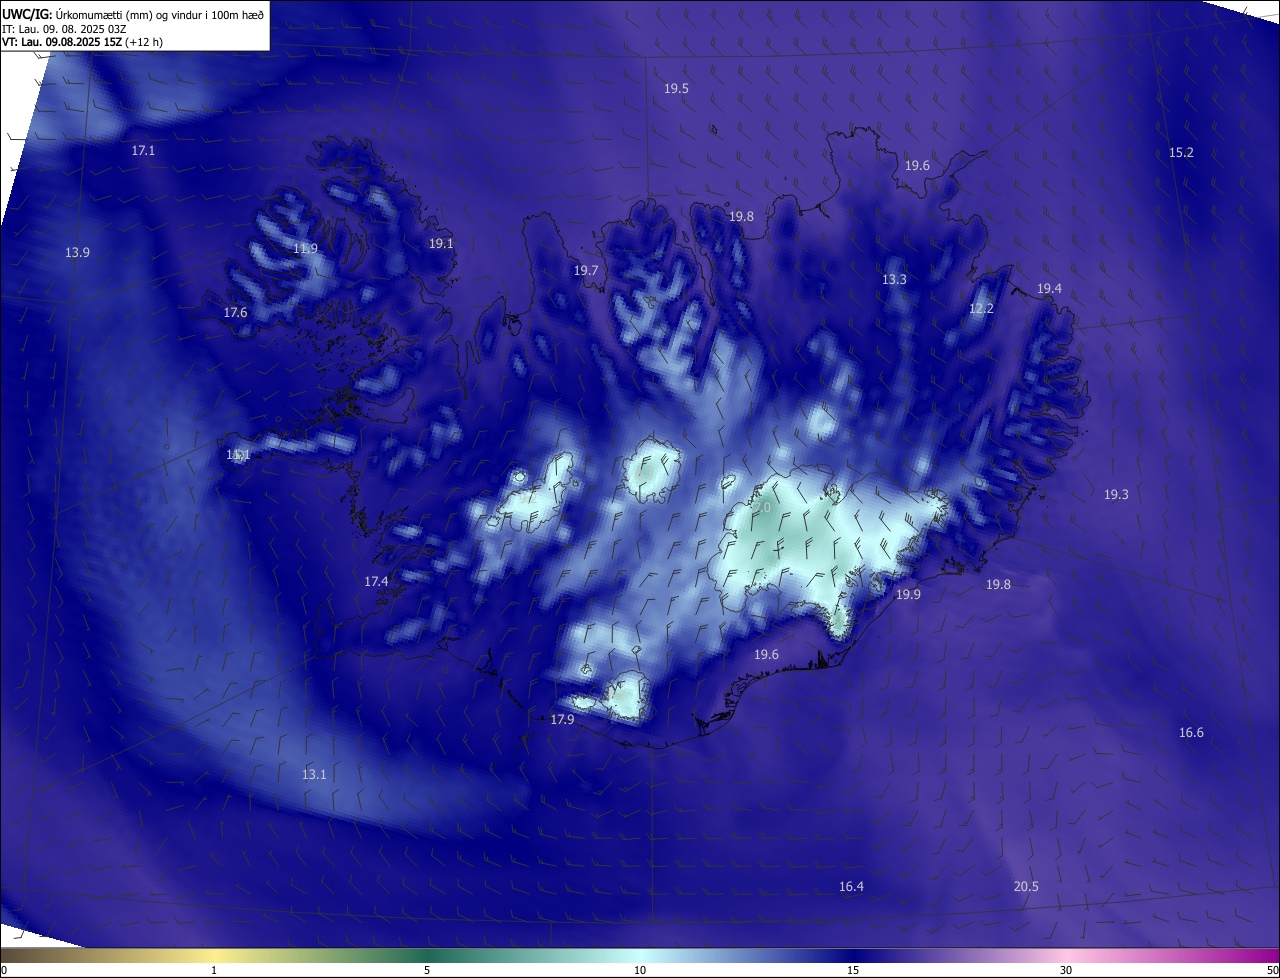Click the 17.9 value label on the map
This screenshot has width=1280, height=978.
coord(563,720)
